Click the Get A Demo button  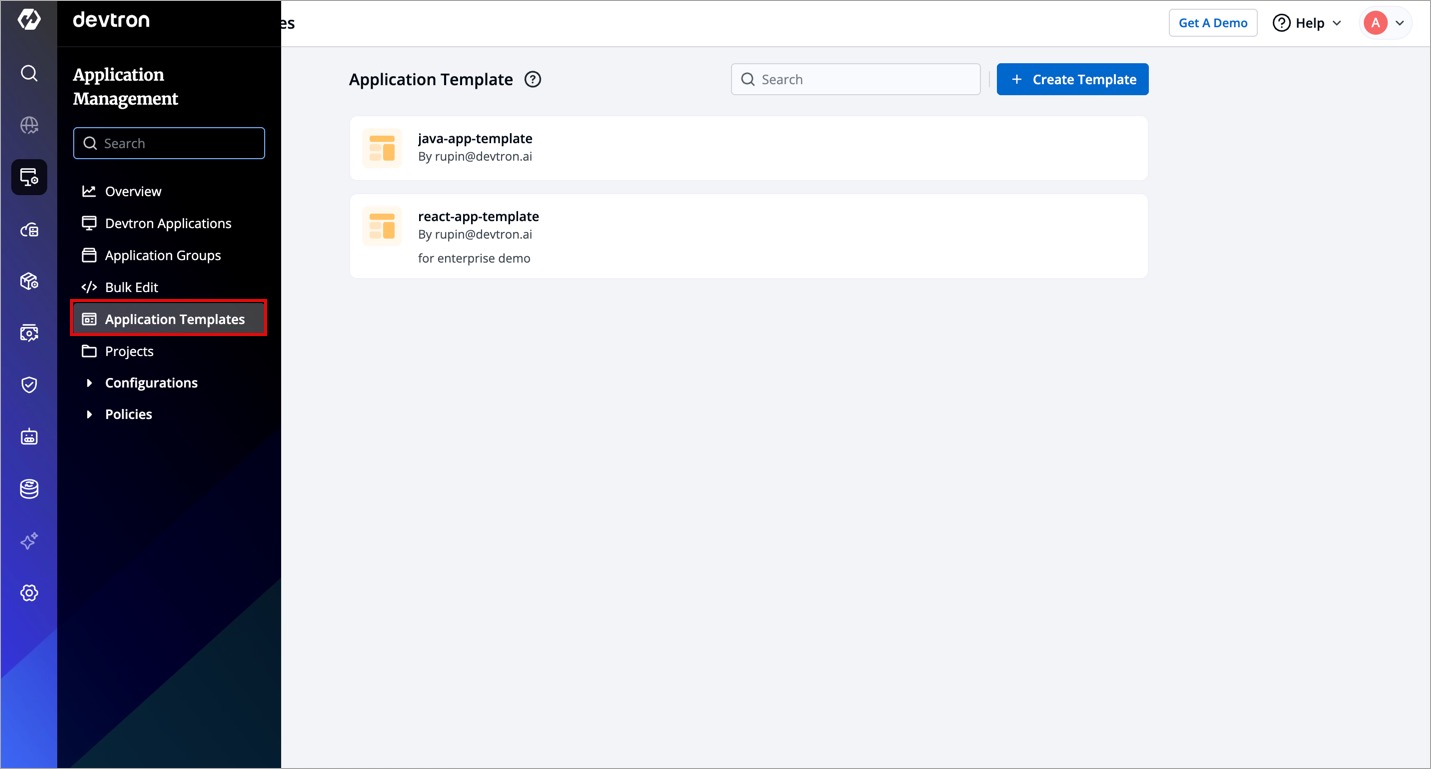pos(1212,23)
